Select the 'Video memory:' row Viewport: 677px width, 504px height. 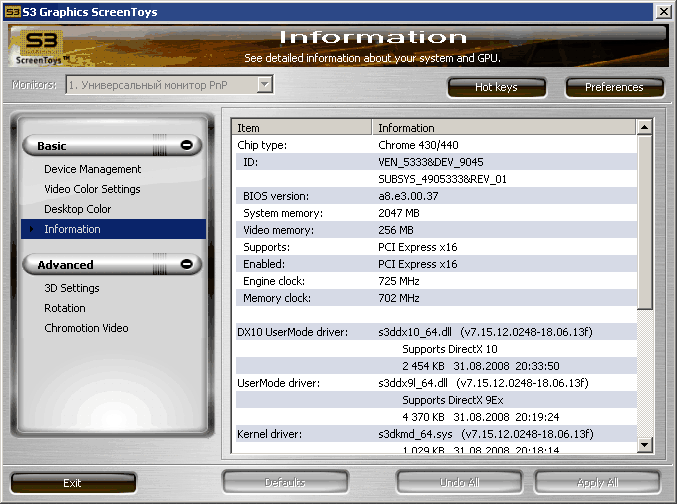436,230
